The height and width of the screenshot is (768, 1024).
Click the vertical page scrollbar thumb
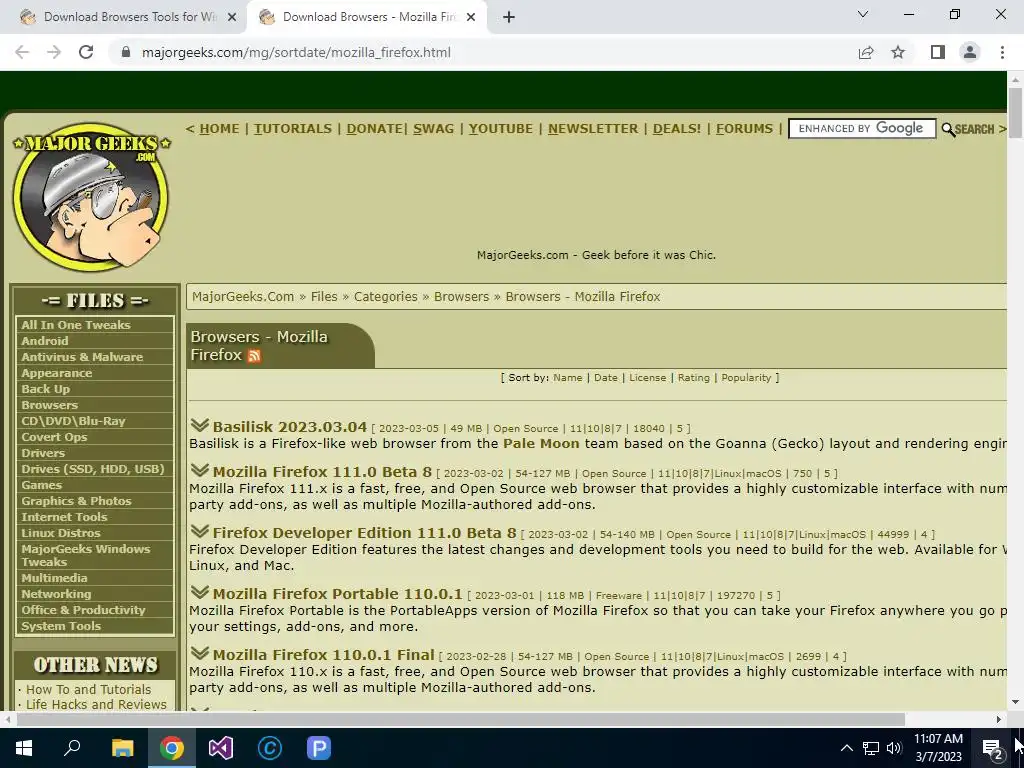pos(1015,112)
